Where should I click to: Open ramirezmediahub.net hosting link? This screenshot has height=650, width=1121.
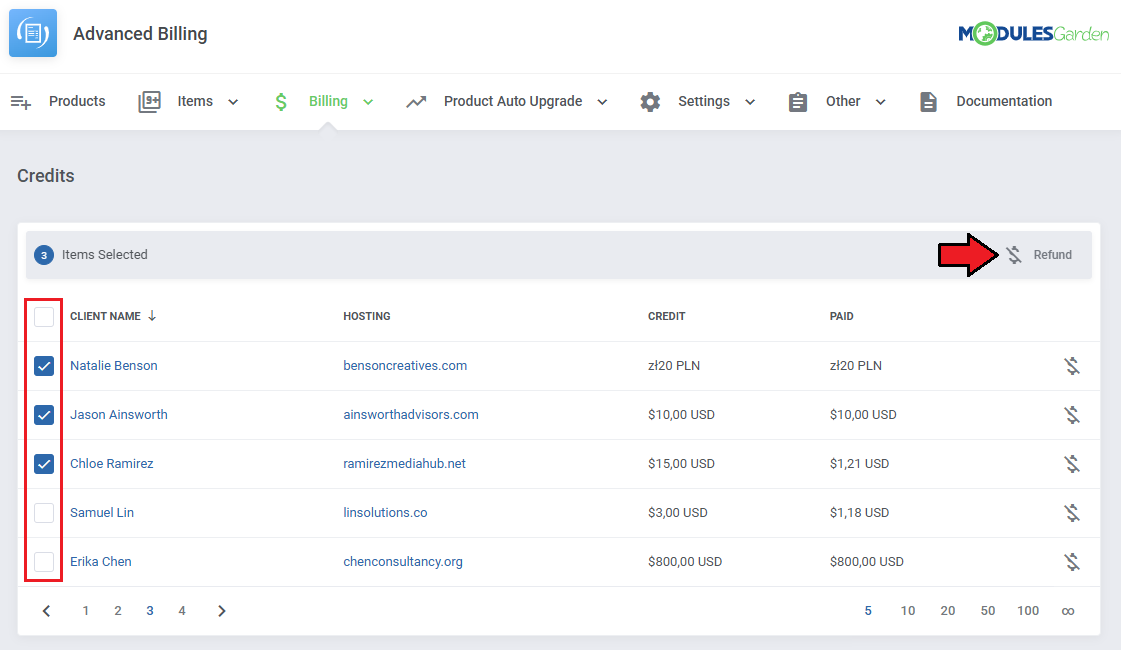click(404, 463)
